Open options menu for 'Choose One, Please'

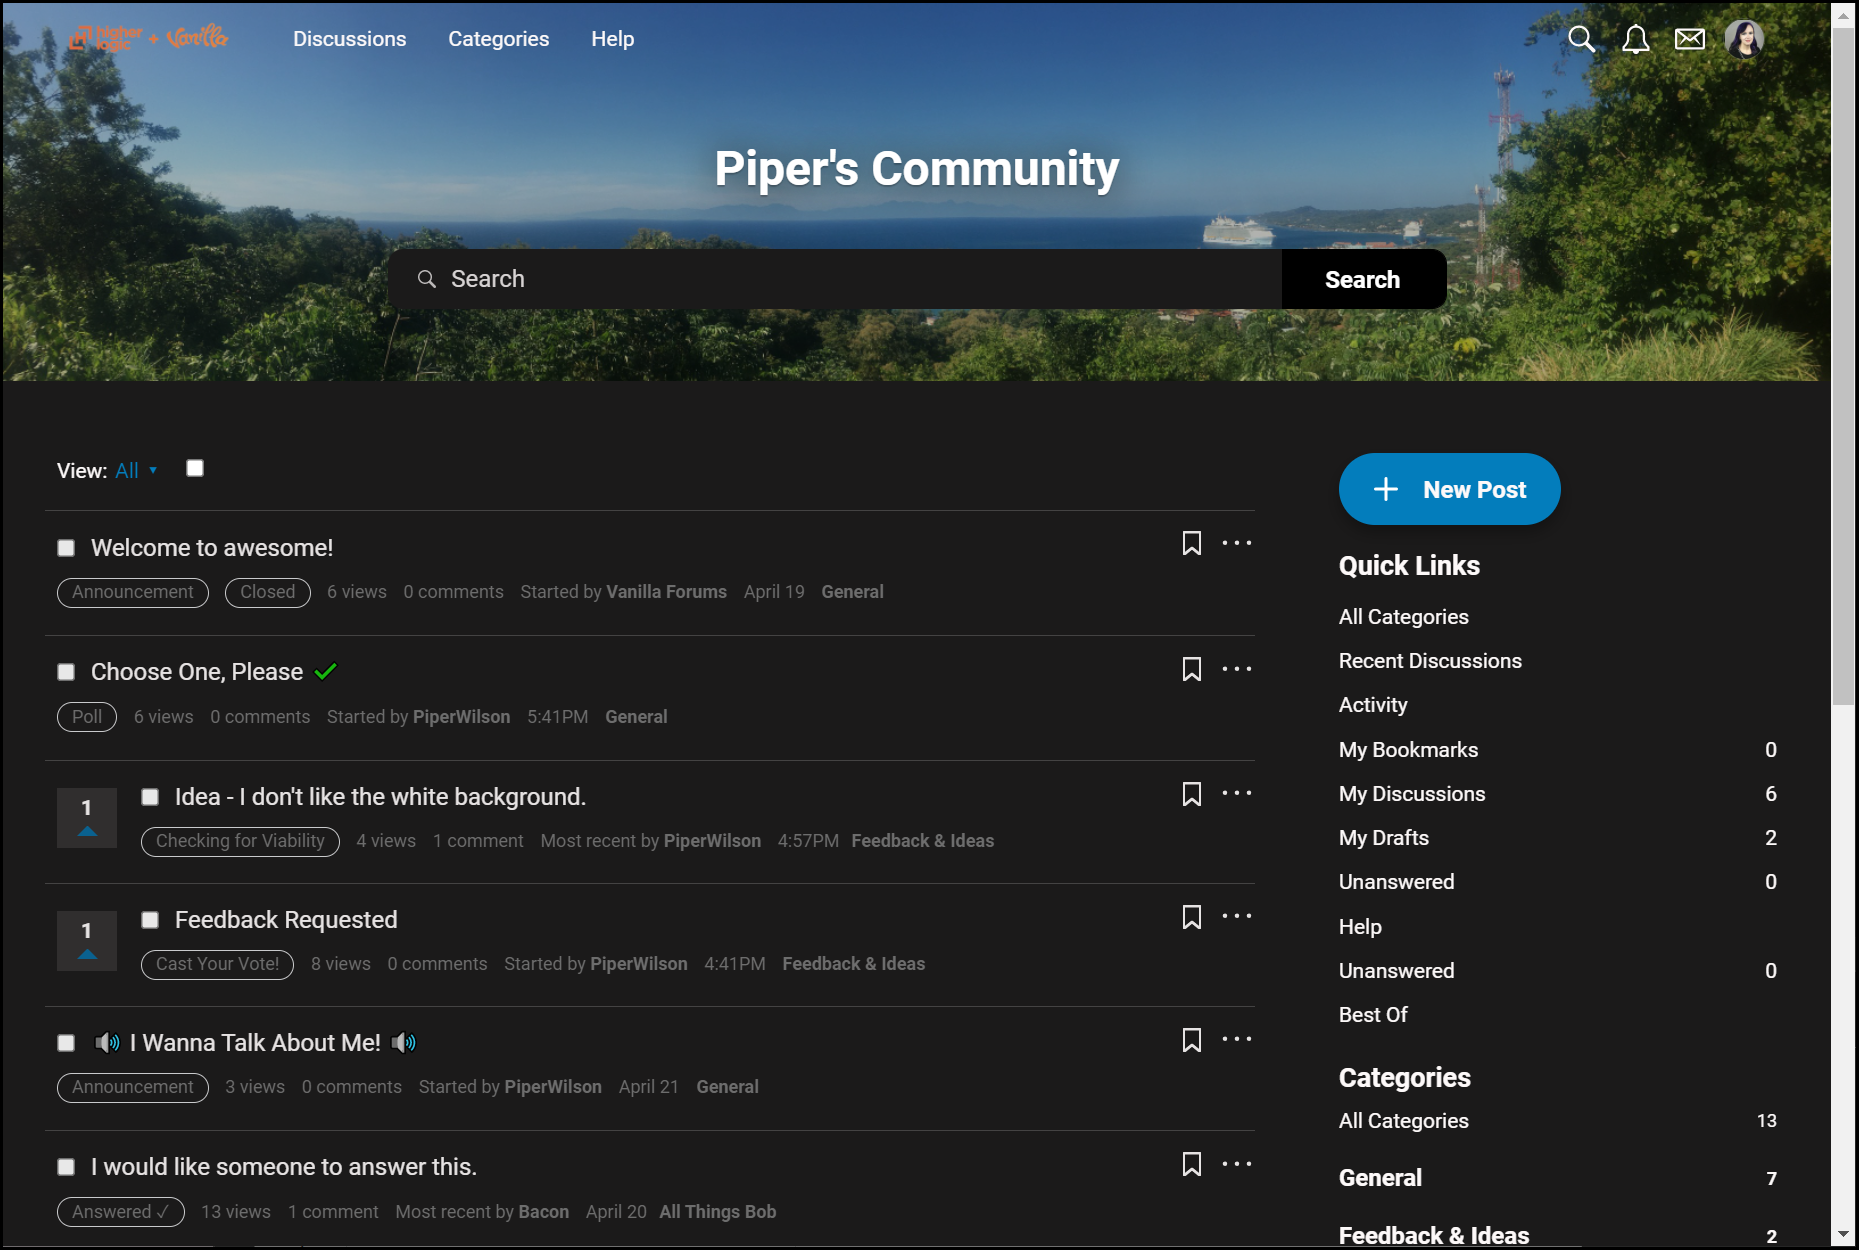pos(1237,669)
